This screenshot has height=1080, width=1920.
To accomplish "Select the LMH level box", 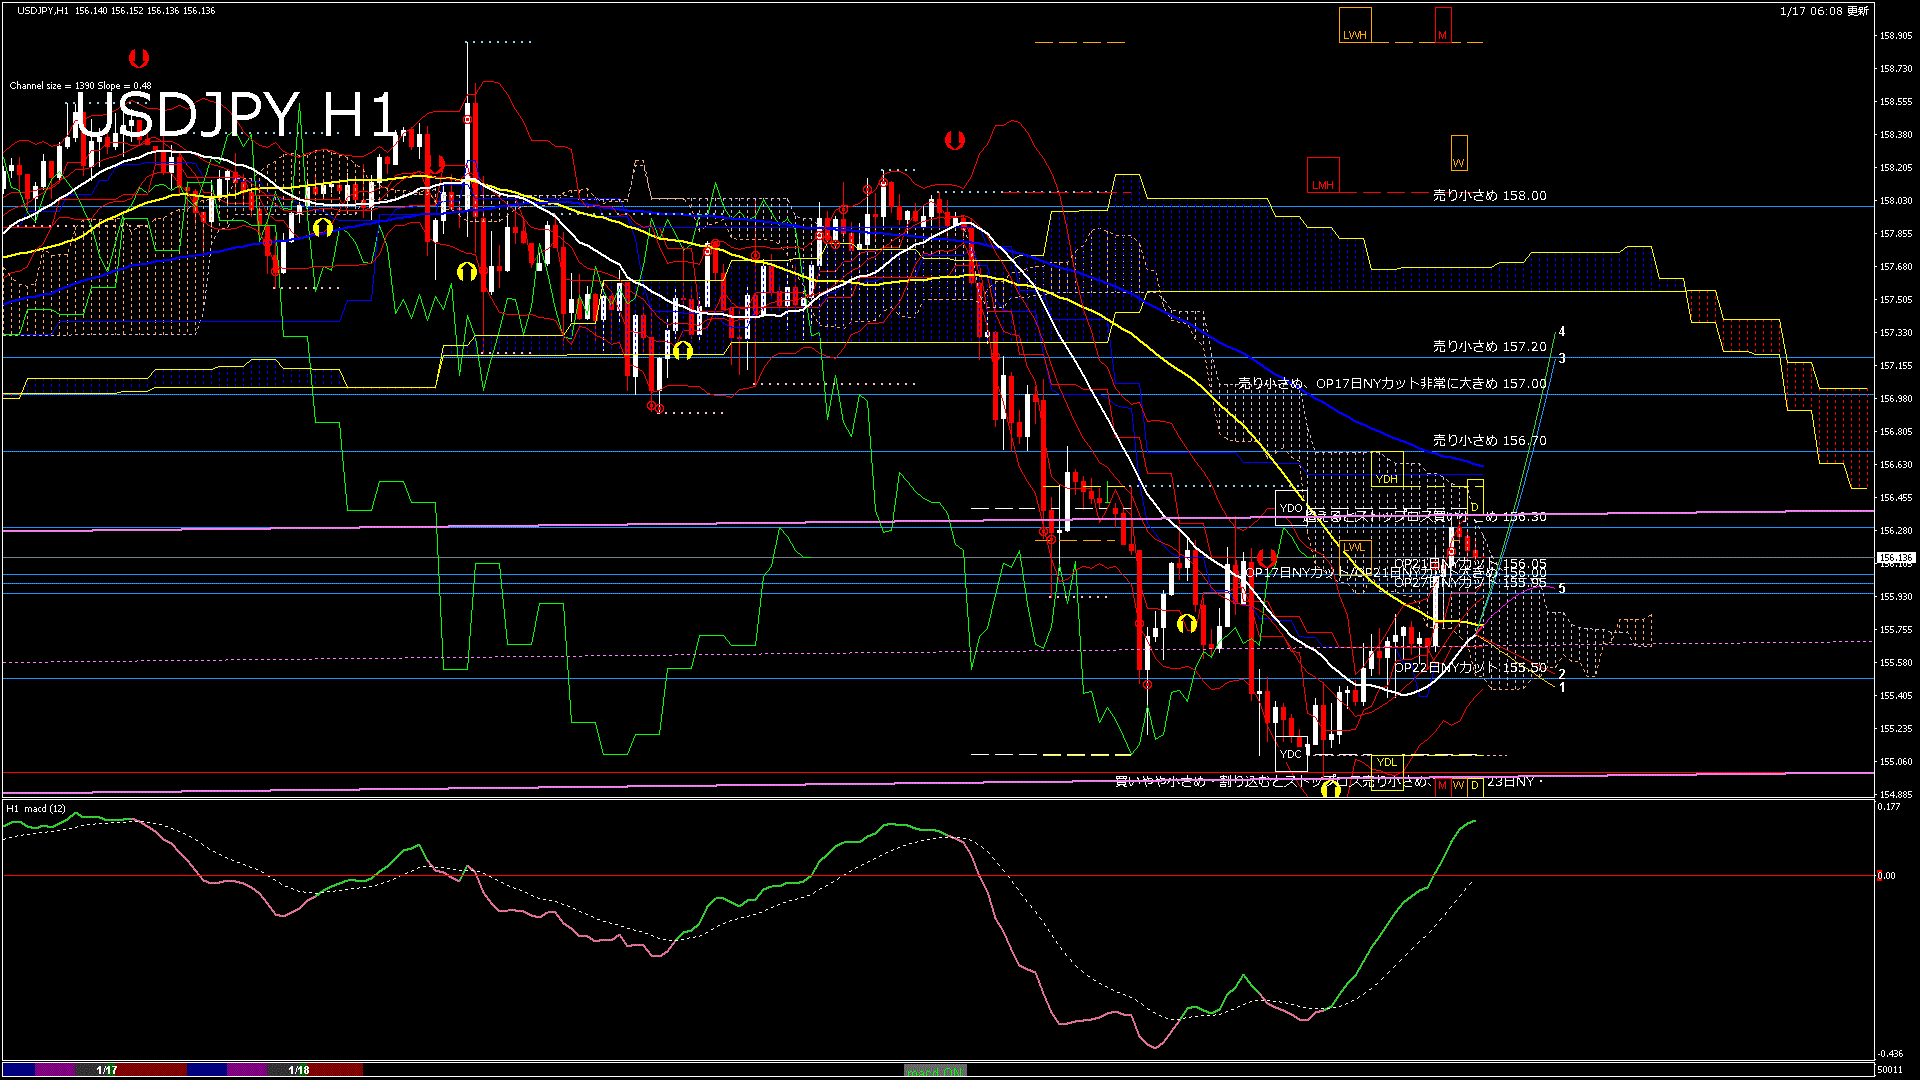I will [1323, 175].
